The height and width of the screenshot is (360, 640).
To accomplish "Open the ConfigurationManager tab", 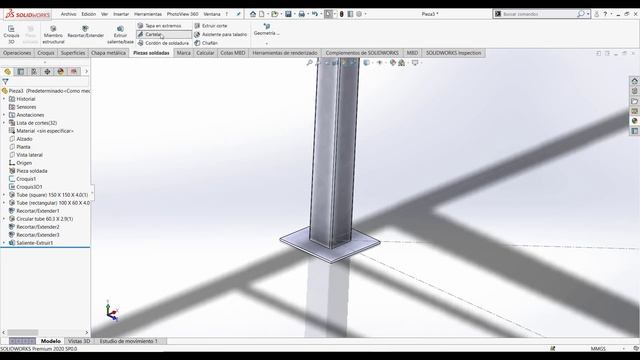I will [34, 71].
